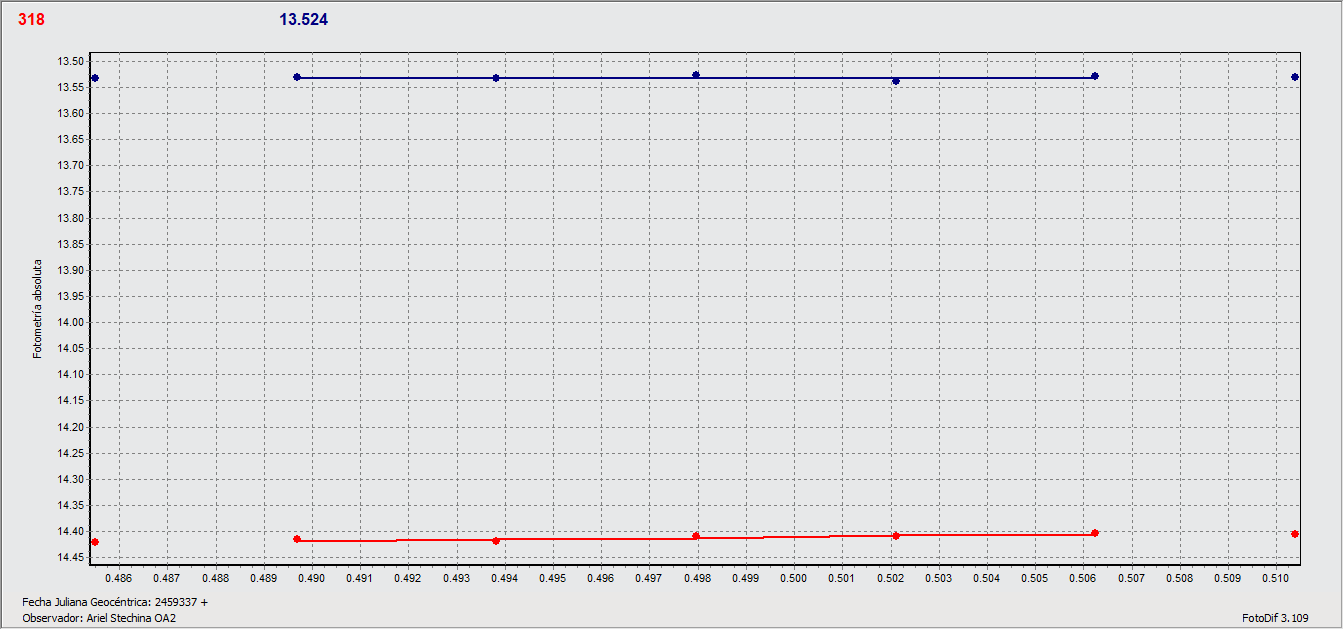
Task: Click the blue light curve line
Action: pyautogui.click(x=600, y=76)
